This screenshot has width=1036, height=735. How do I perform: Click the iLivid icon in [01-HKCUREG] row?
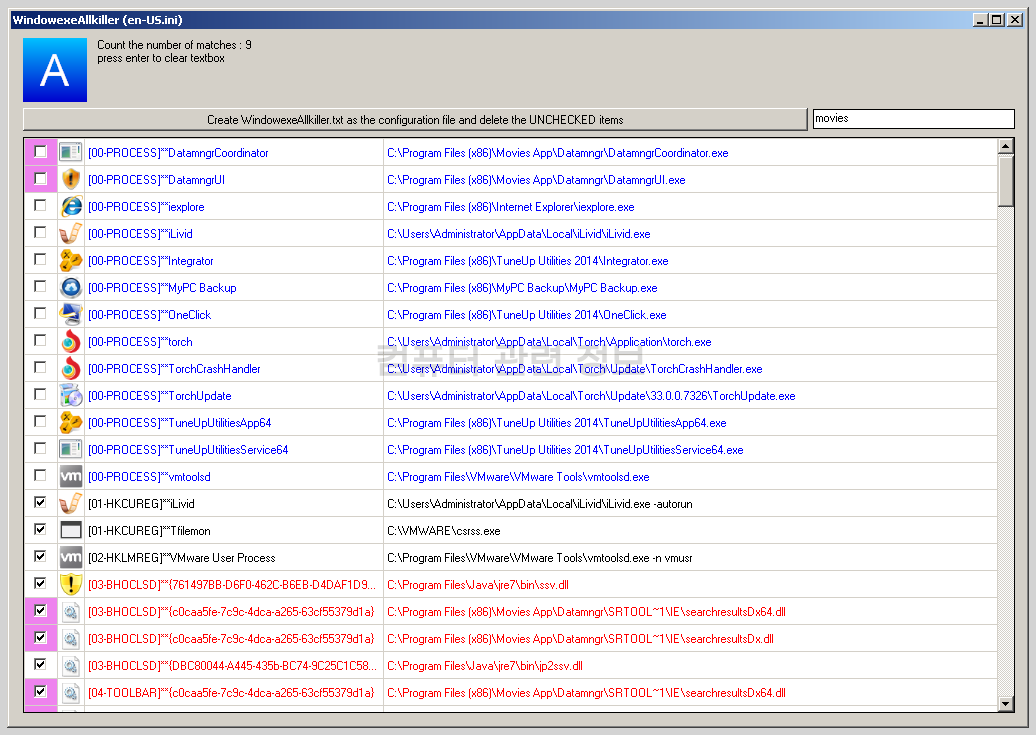pos(71,504)
